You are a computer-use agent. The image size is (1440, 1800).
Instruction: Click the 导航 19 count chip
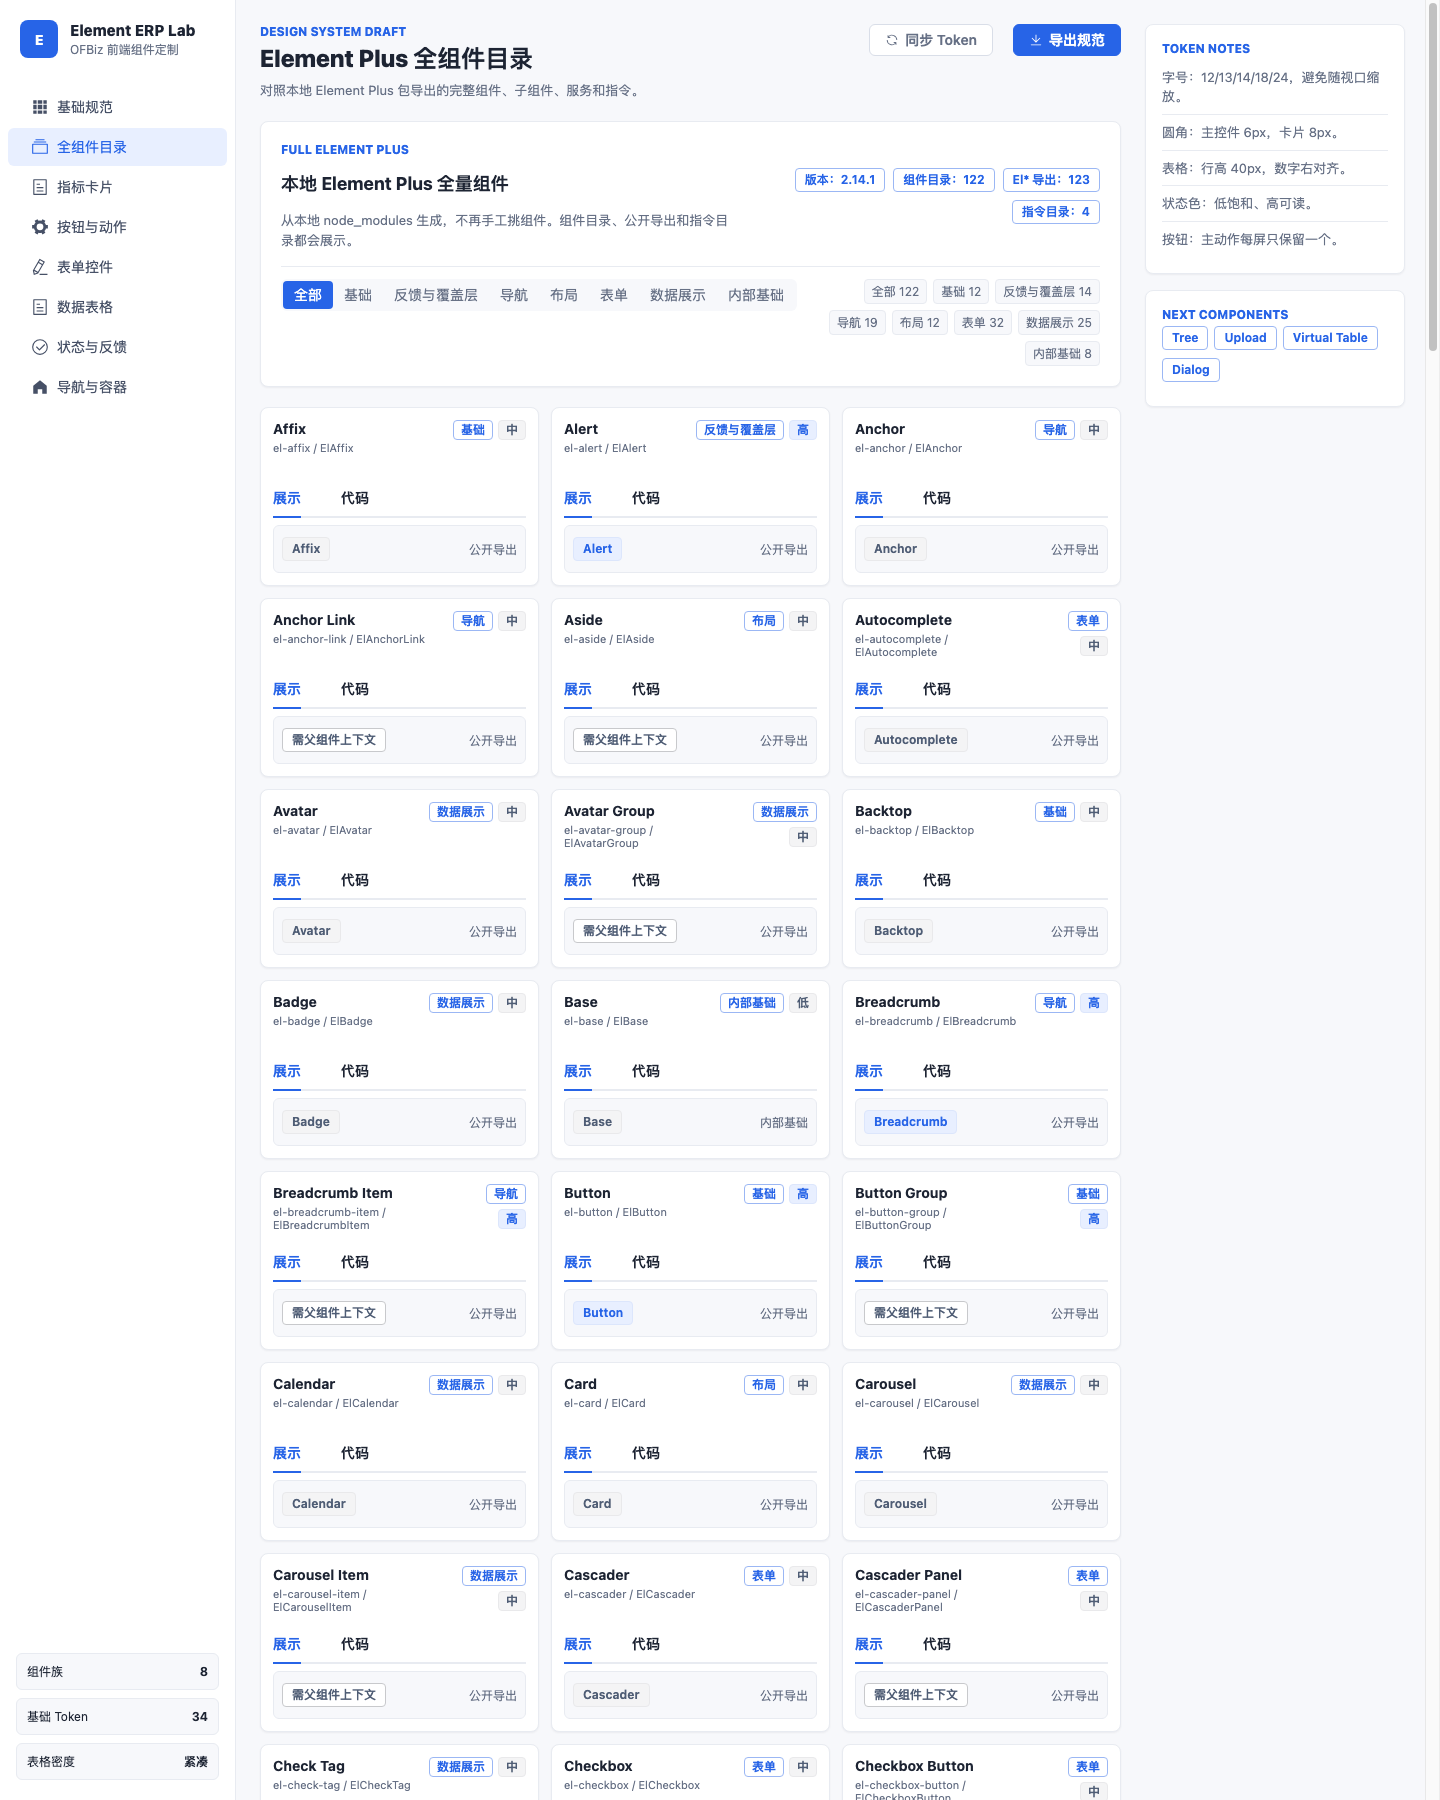[x=857, y=323]
